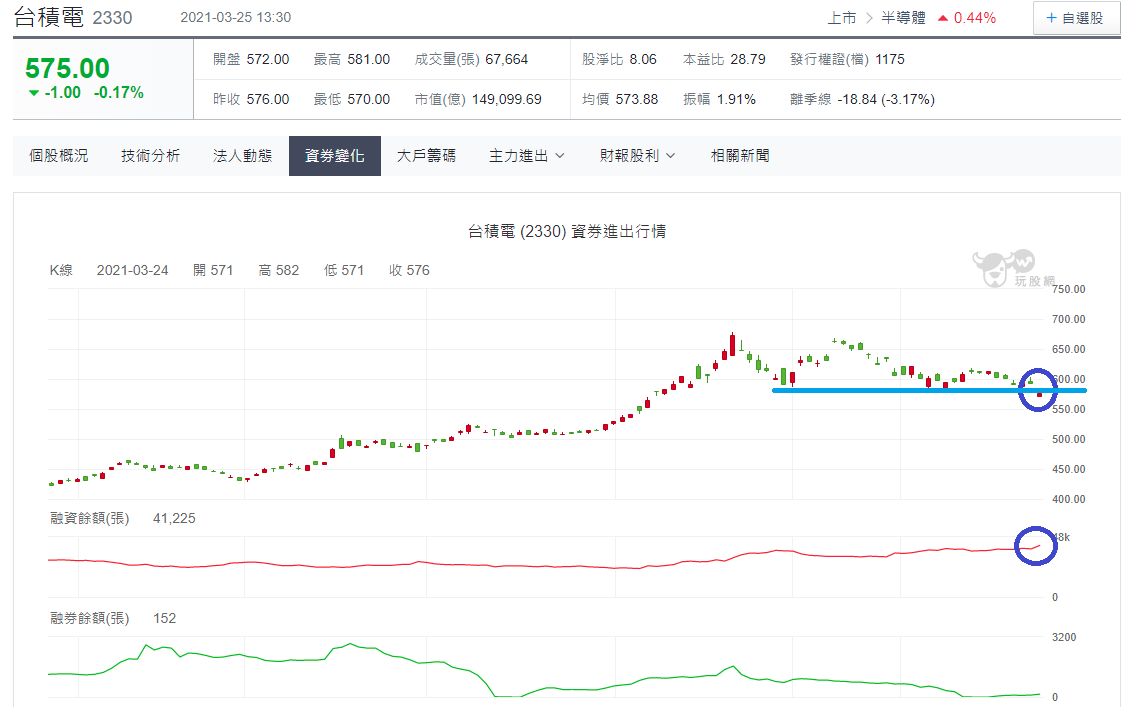Switch to 技術分析 tab
Screen dimensions: 1128x707
click(150, 156)
